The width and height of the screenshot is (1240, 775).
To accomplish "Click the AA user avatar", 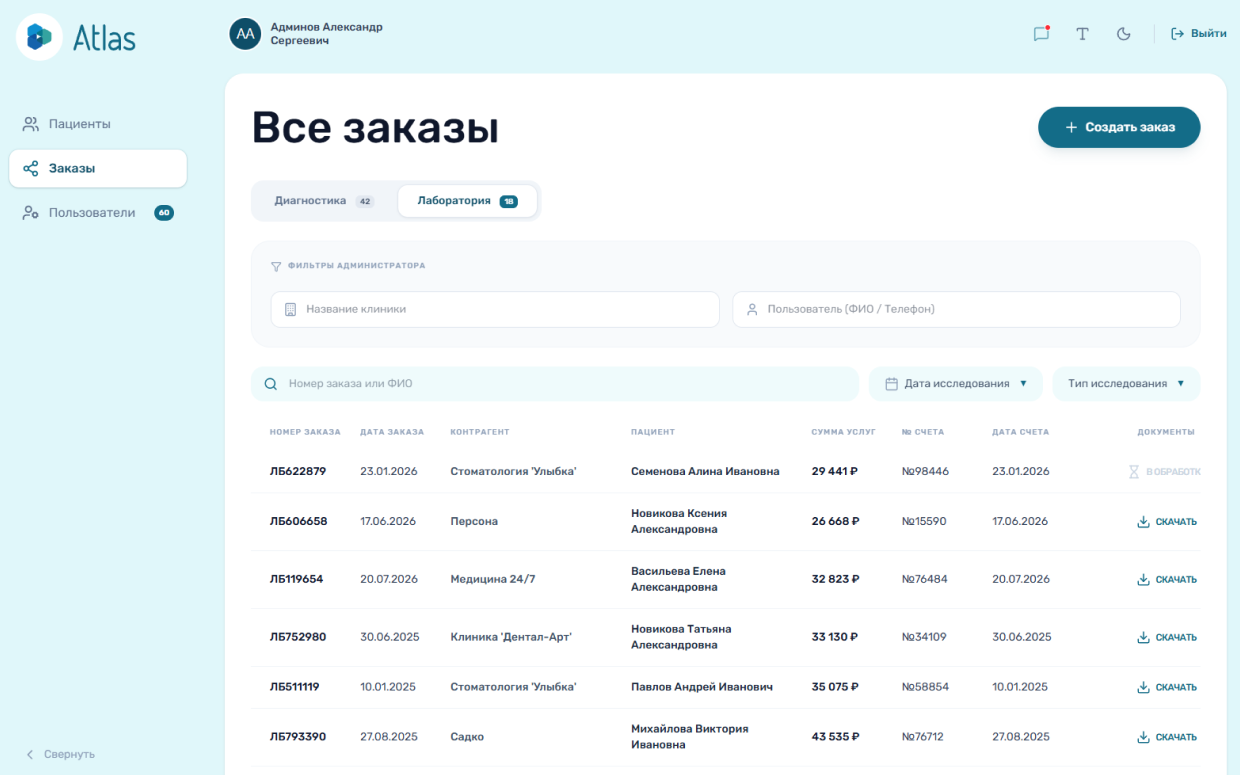I will [245, 34].
